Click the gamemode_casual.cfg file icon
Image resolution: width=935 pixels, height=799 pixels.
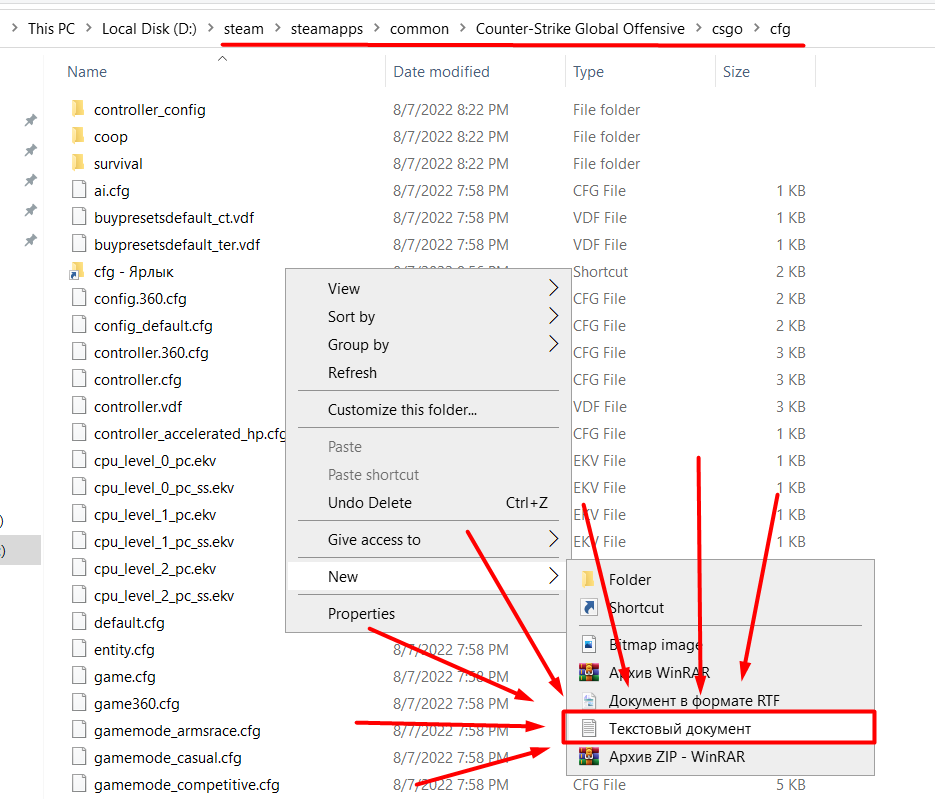coord(79,757)
